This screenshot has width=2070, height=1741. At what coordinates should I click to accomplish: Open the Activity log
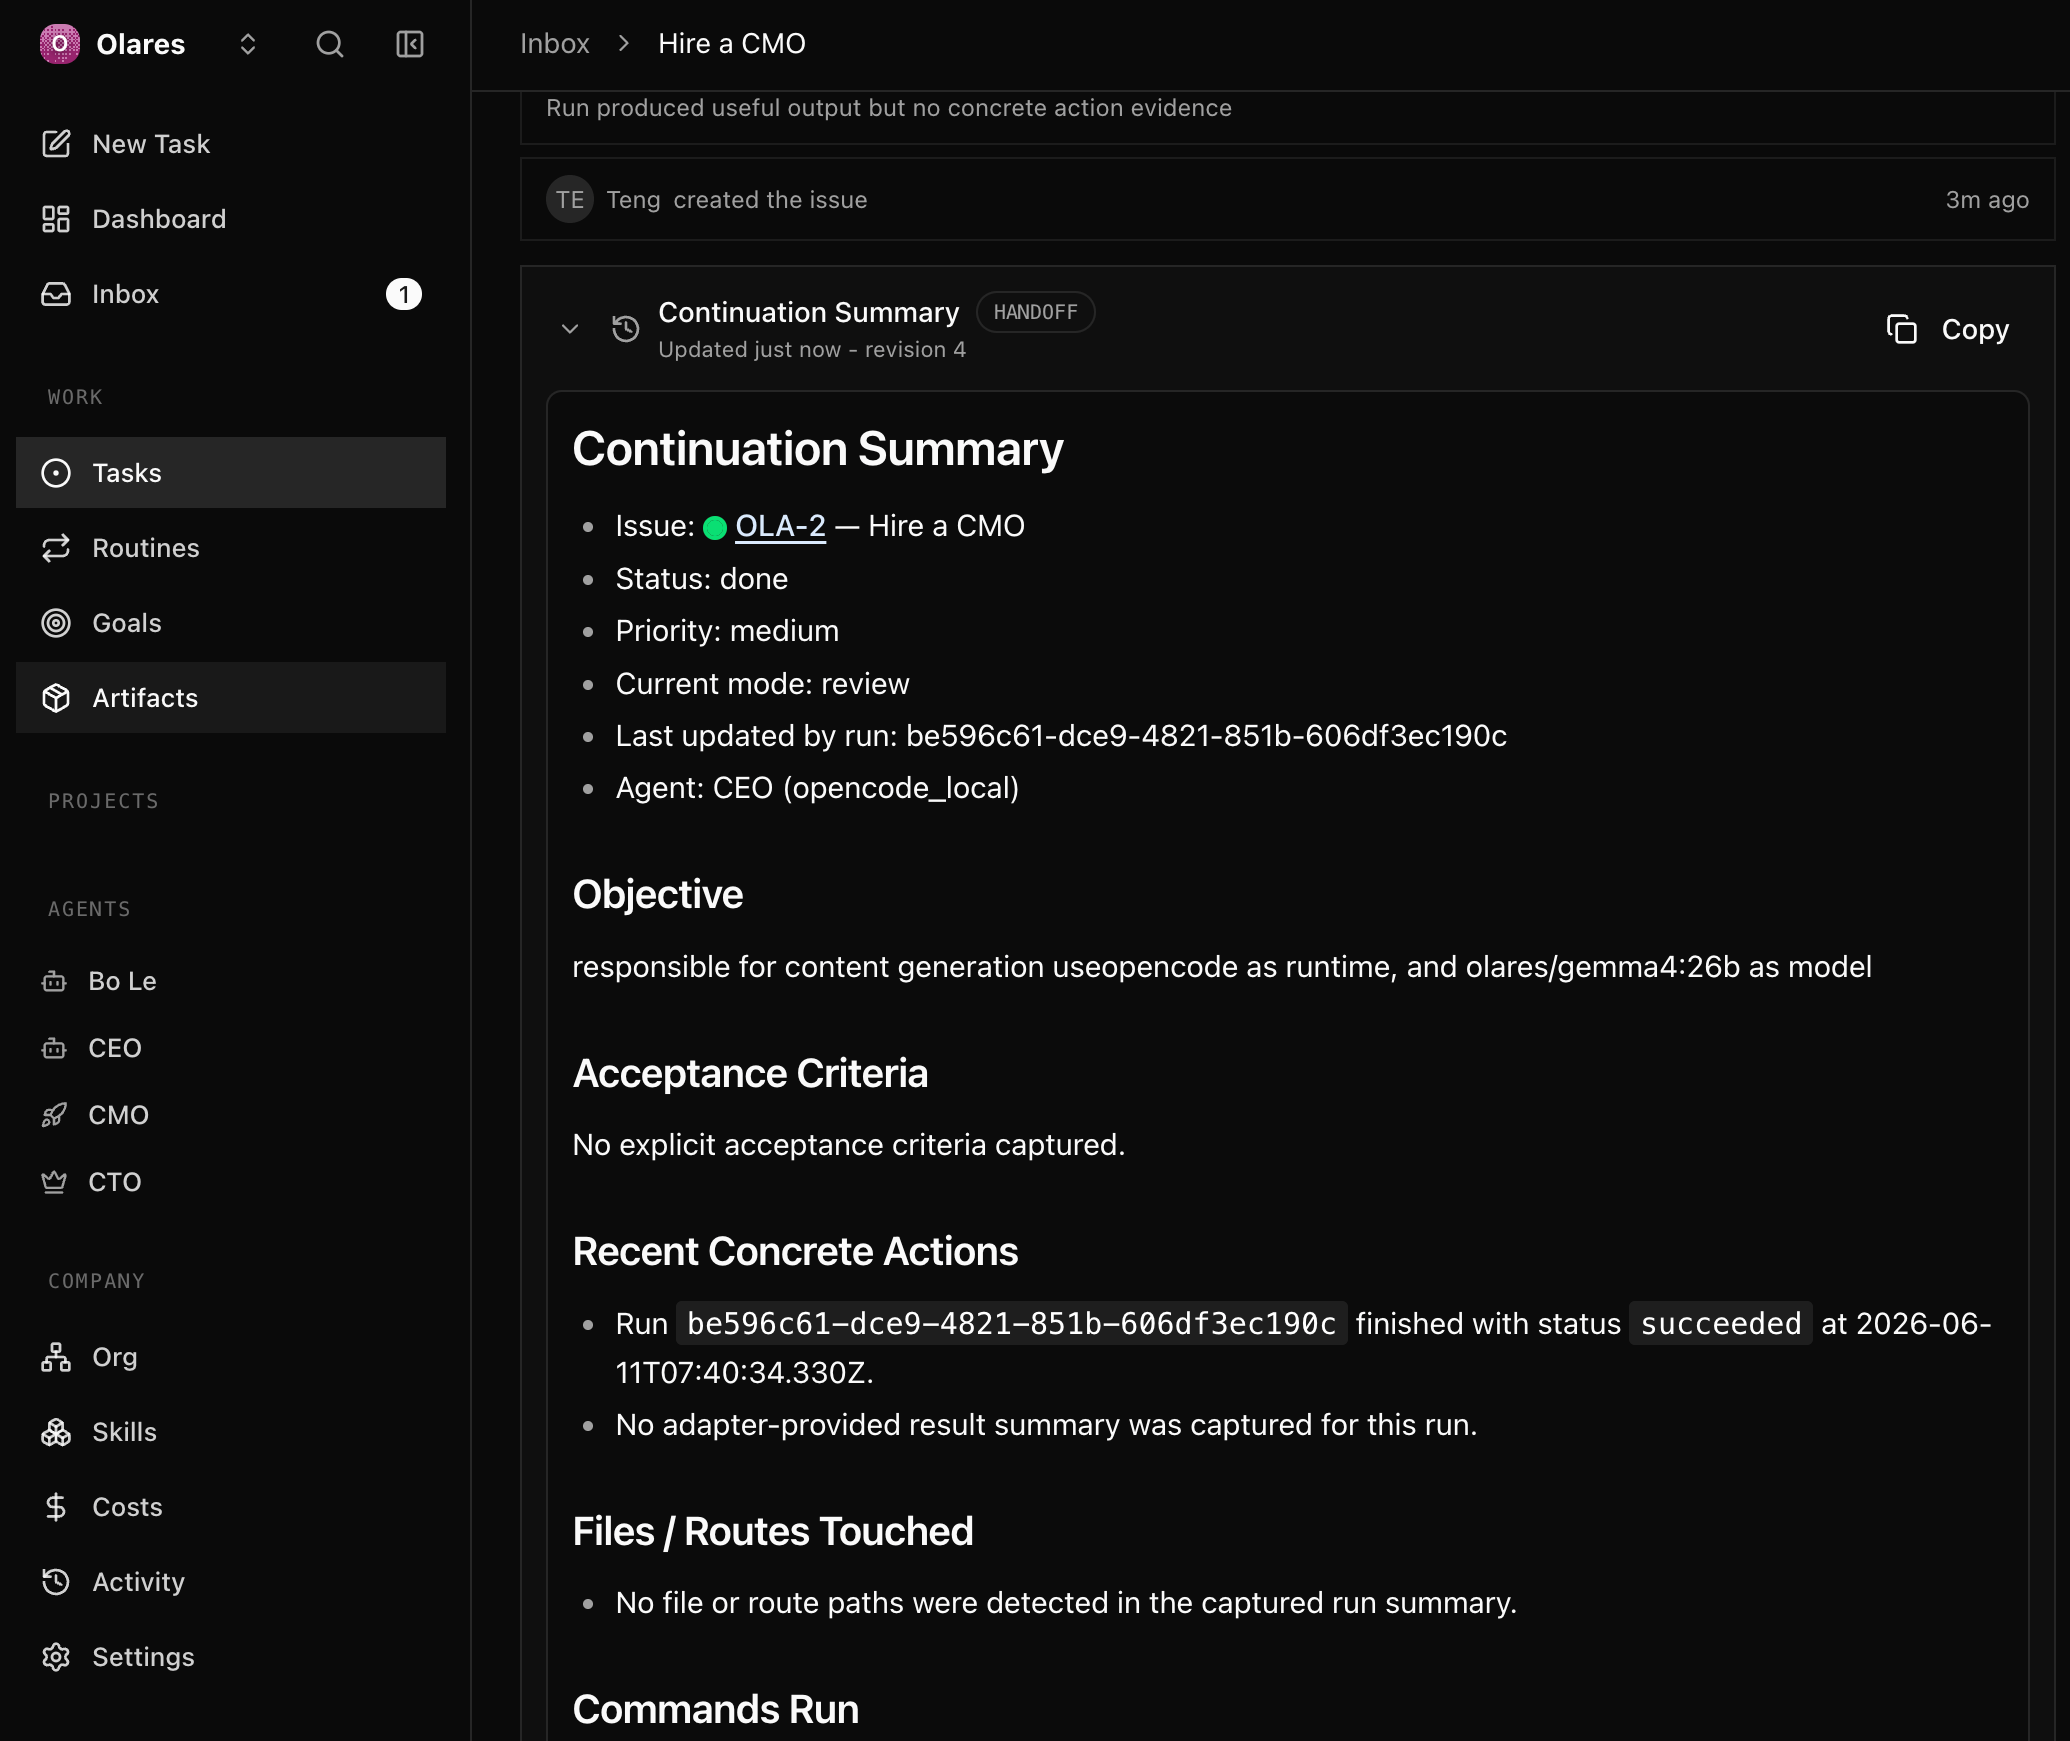point(231,1582)
